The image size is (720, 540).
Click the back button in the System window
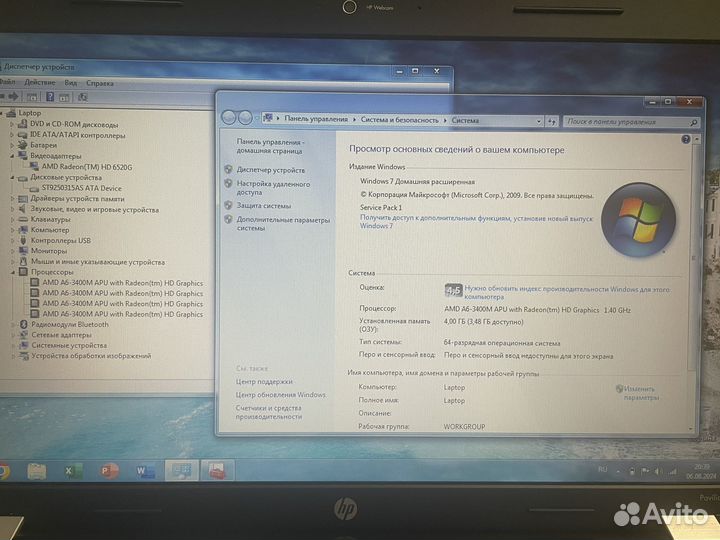click(229, 118)
